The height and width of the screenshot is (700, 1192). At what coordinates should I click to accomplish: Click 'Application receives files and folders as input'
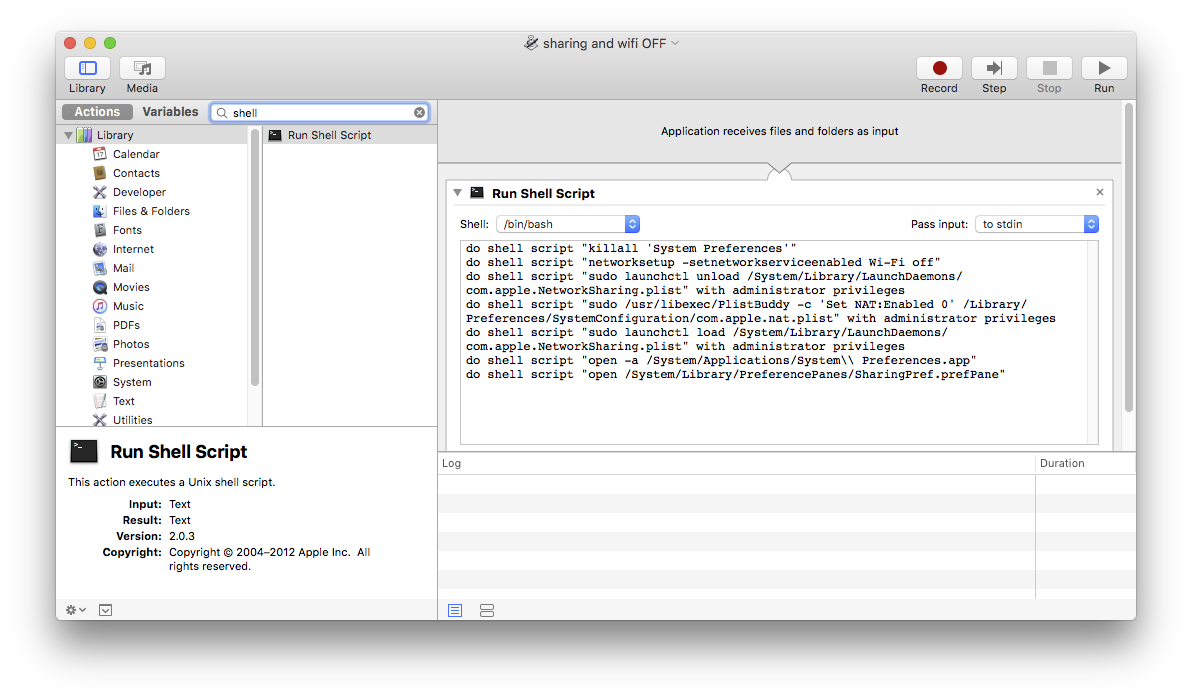click(x=779, y=131)
